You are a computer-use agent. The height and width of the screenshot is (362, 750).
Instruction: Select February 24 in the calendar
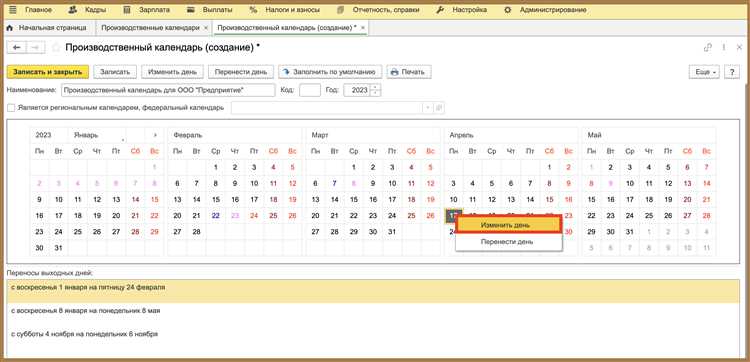pyautogui.click(x=254, y=215)
